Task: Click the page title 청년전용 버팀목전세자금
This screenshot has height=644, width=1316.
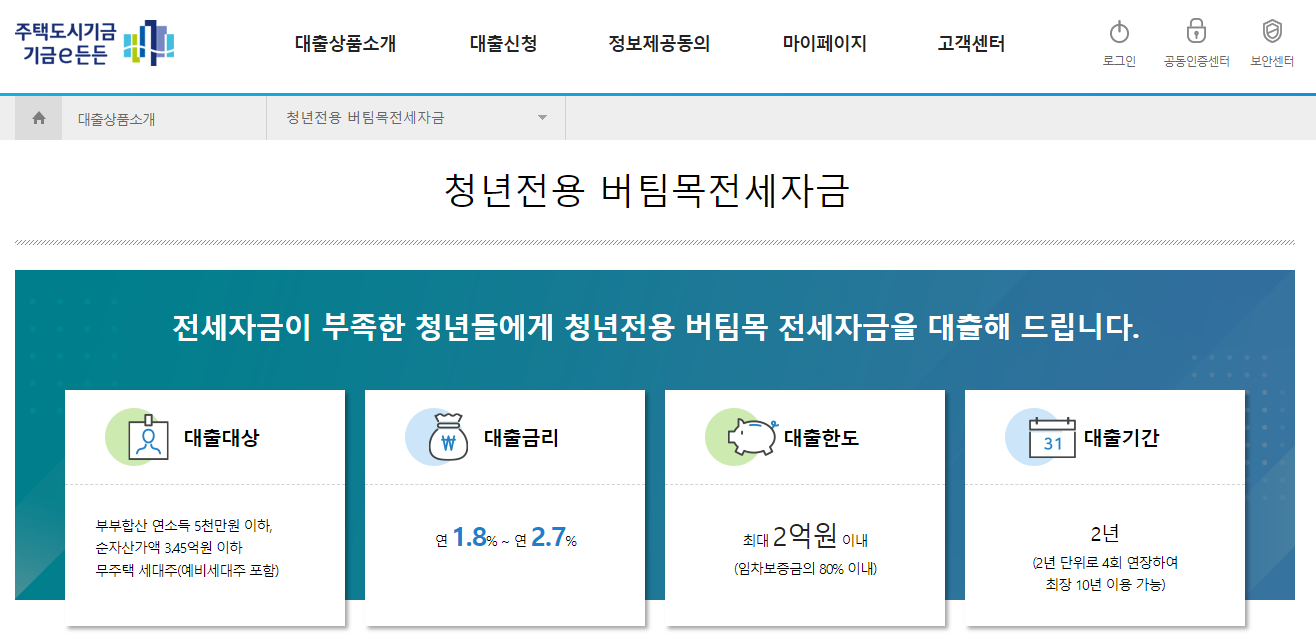Action: click(x=645, y=190)
